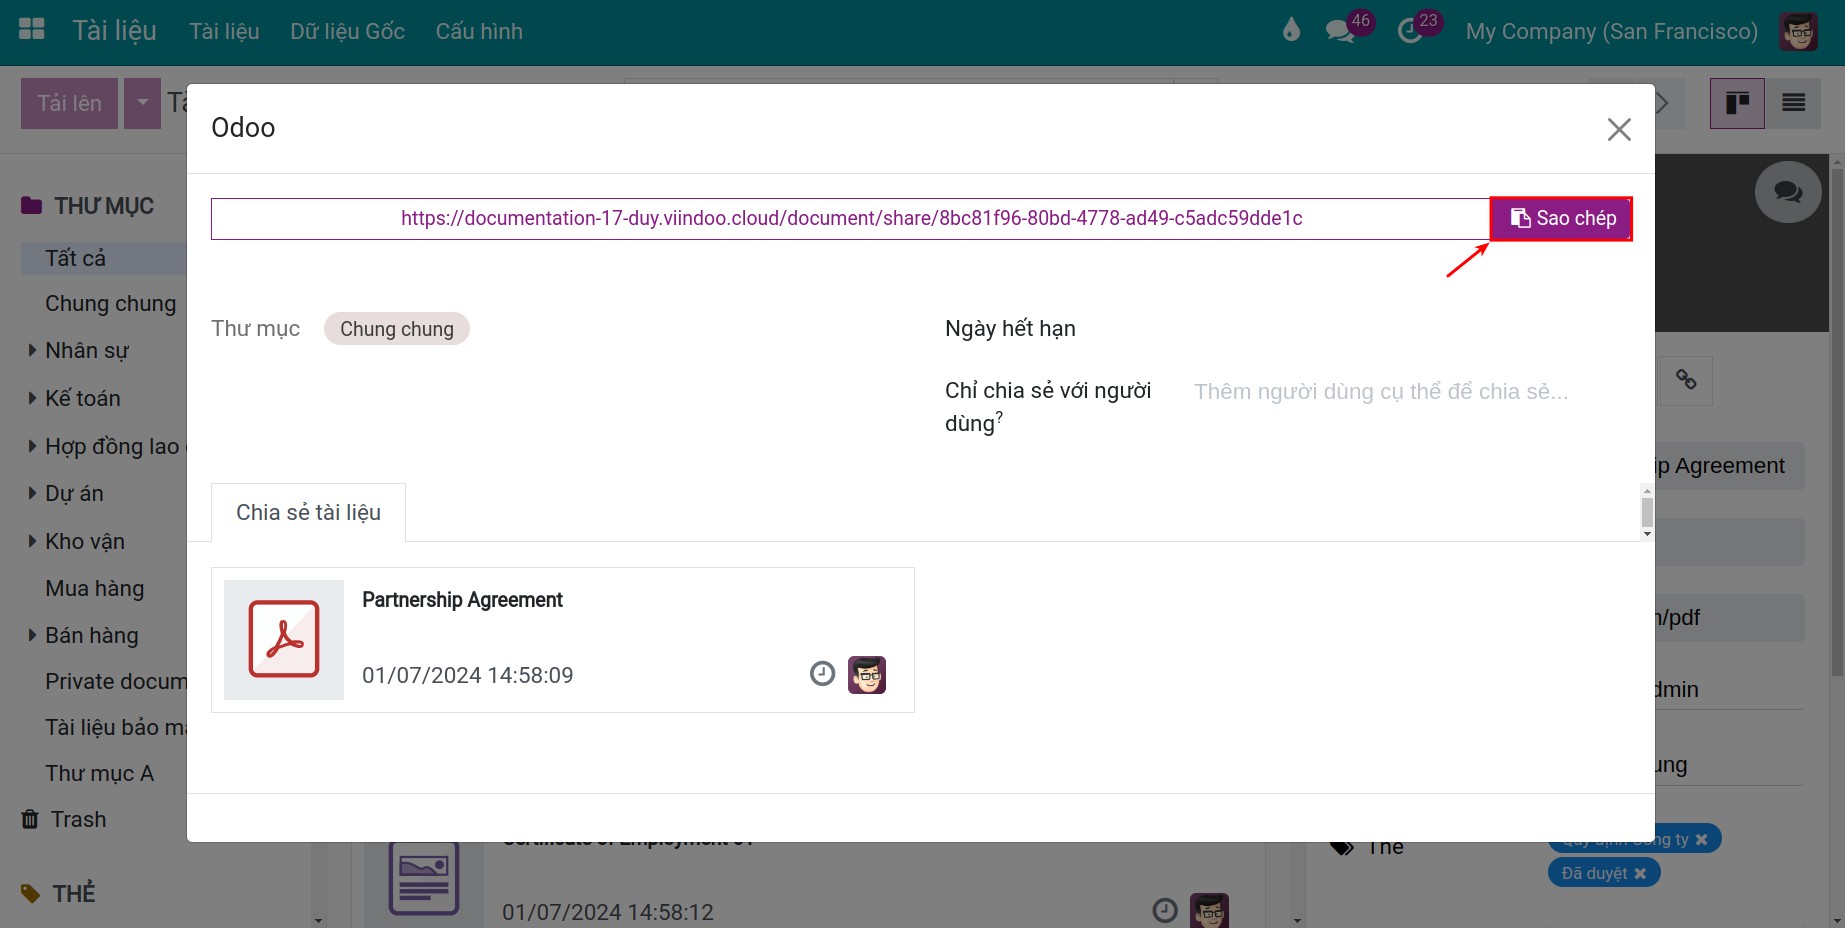
Task: Expand the Kho vận folder
Action: [x=32, y=541]
